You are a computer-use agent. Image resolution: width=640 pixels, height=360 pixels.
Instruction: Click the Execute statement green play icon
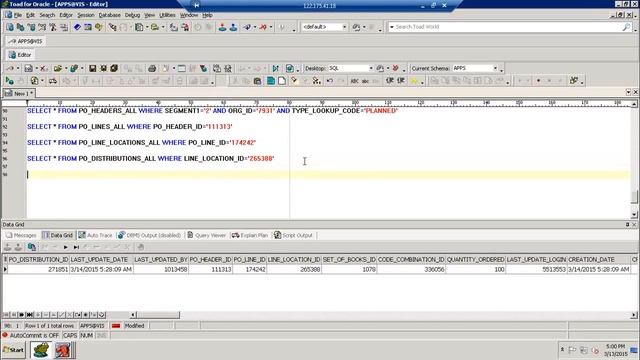pos(9,81)
